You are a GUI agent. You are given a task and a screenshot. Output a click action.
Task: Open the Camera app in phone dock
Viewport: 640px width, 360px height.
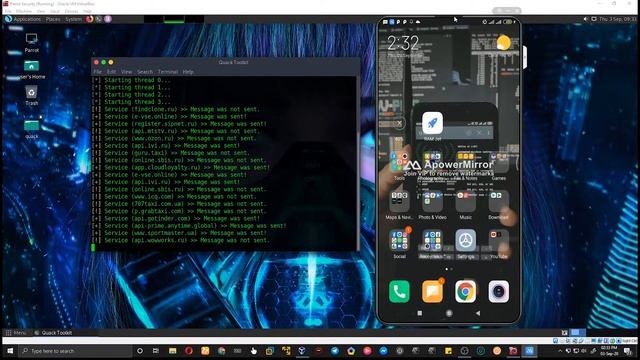click(x=498, y=291)
